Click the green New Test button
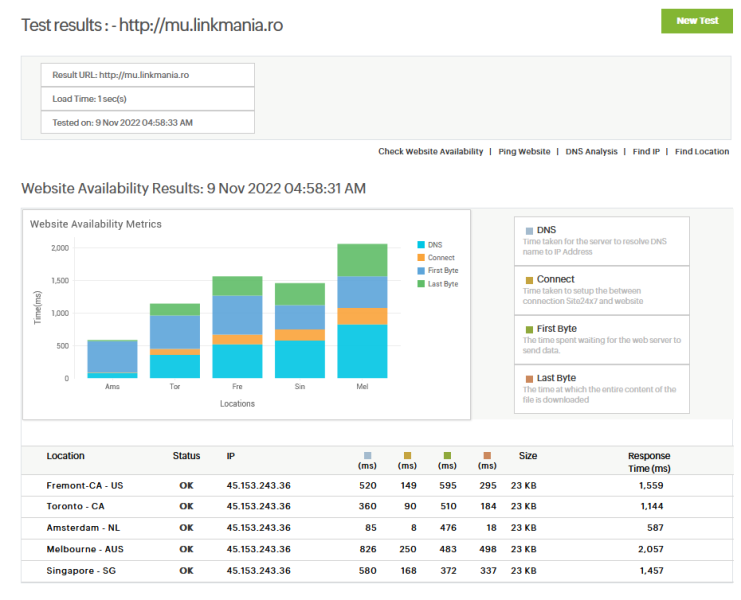741x600 pixels. point(696,21)
